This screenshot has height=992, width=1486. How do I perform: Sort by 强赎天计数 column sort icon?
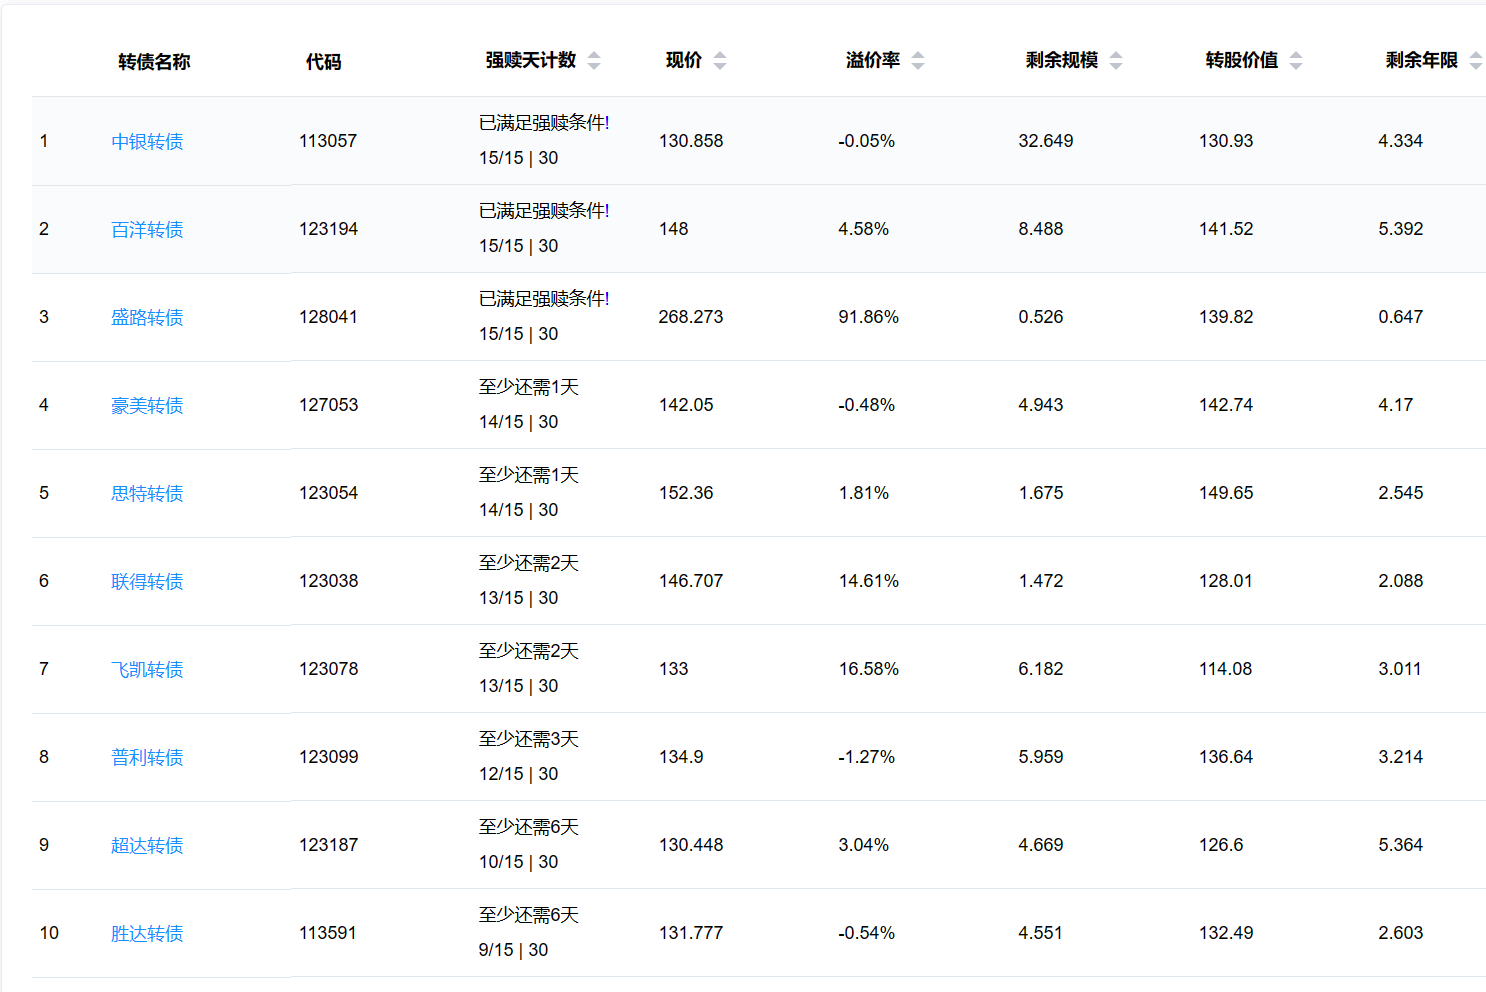tap(594, 61)
